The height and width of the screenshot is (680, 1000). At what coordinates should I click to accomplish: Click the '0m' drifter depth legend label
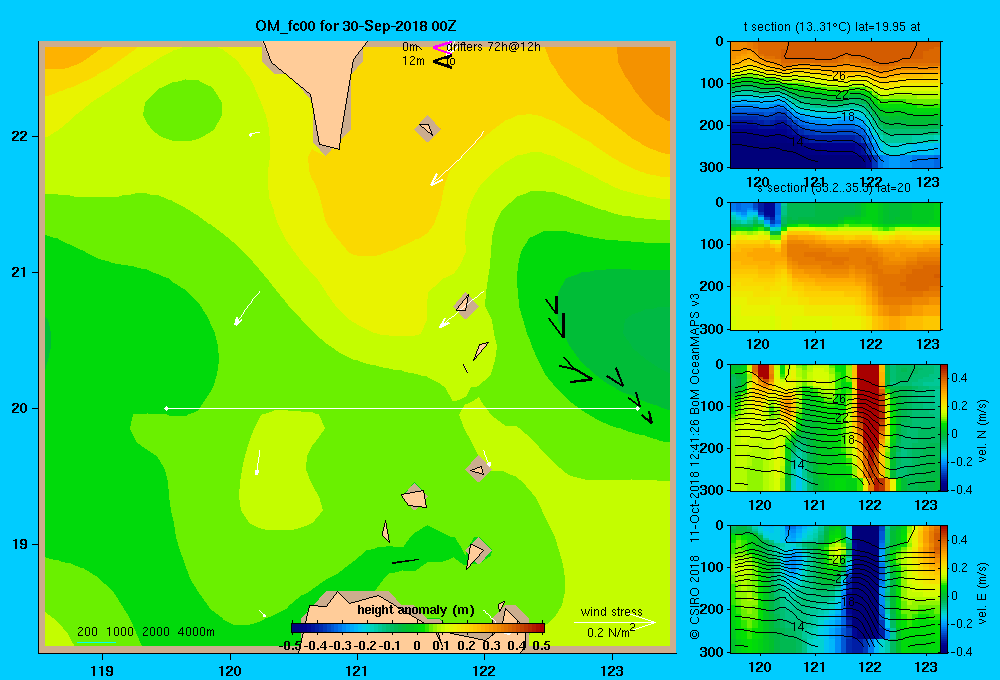tap(411, 47)
